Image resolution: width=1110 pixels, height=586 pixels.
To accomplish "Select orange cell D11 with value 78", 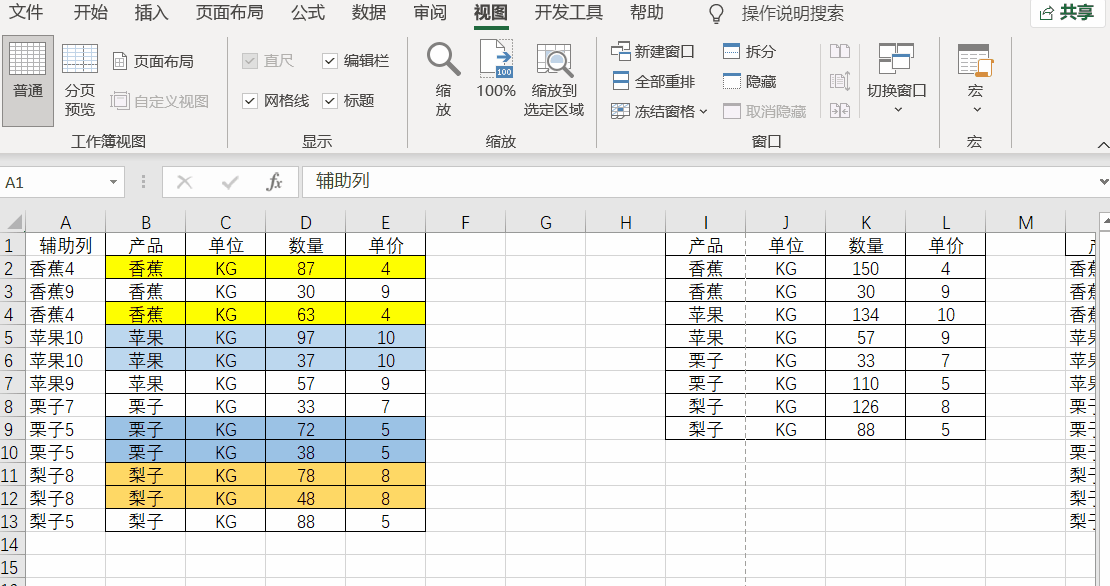I will point(305,475).
